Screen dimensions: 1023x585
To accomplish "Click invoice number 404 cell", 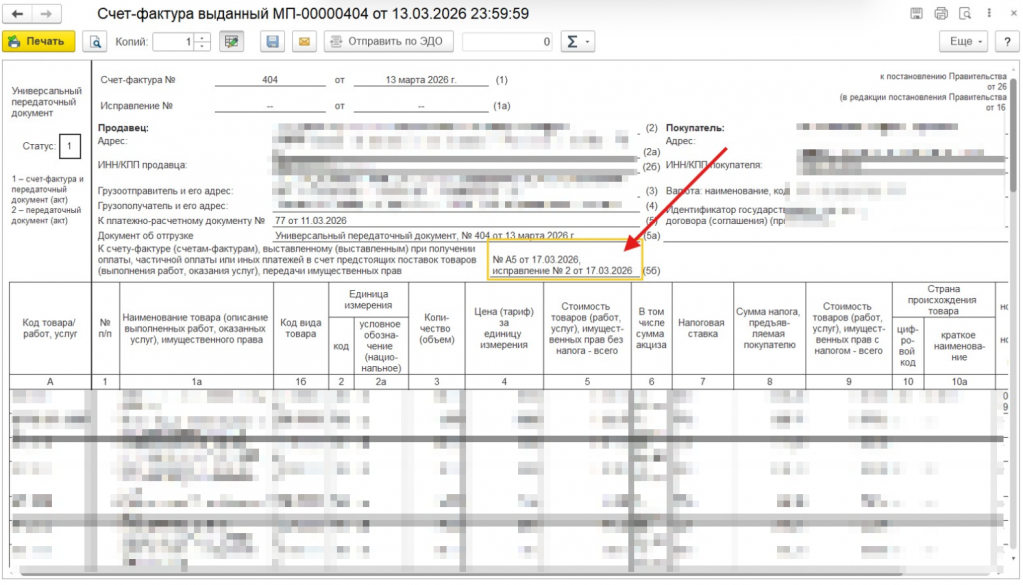I will click(x=270, y=80).
